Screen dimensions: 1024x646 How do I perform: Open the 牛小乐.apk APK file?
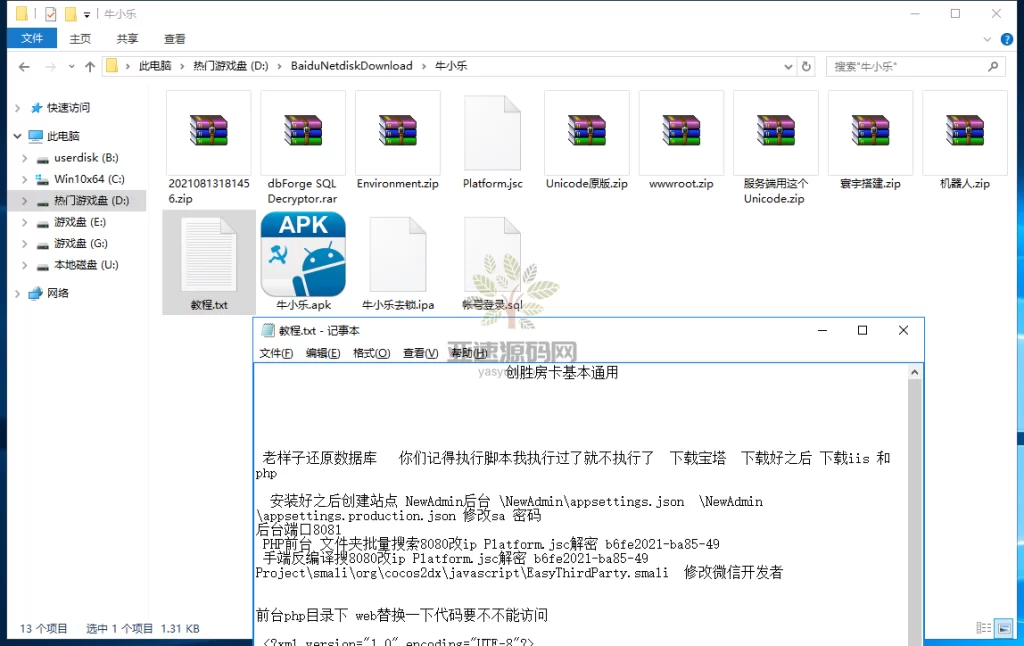coord(302,253)
